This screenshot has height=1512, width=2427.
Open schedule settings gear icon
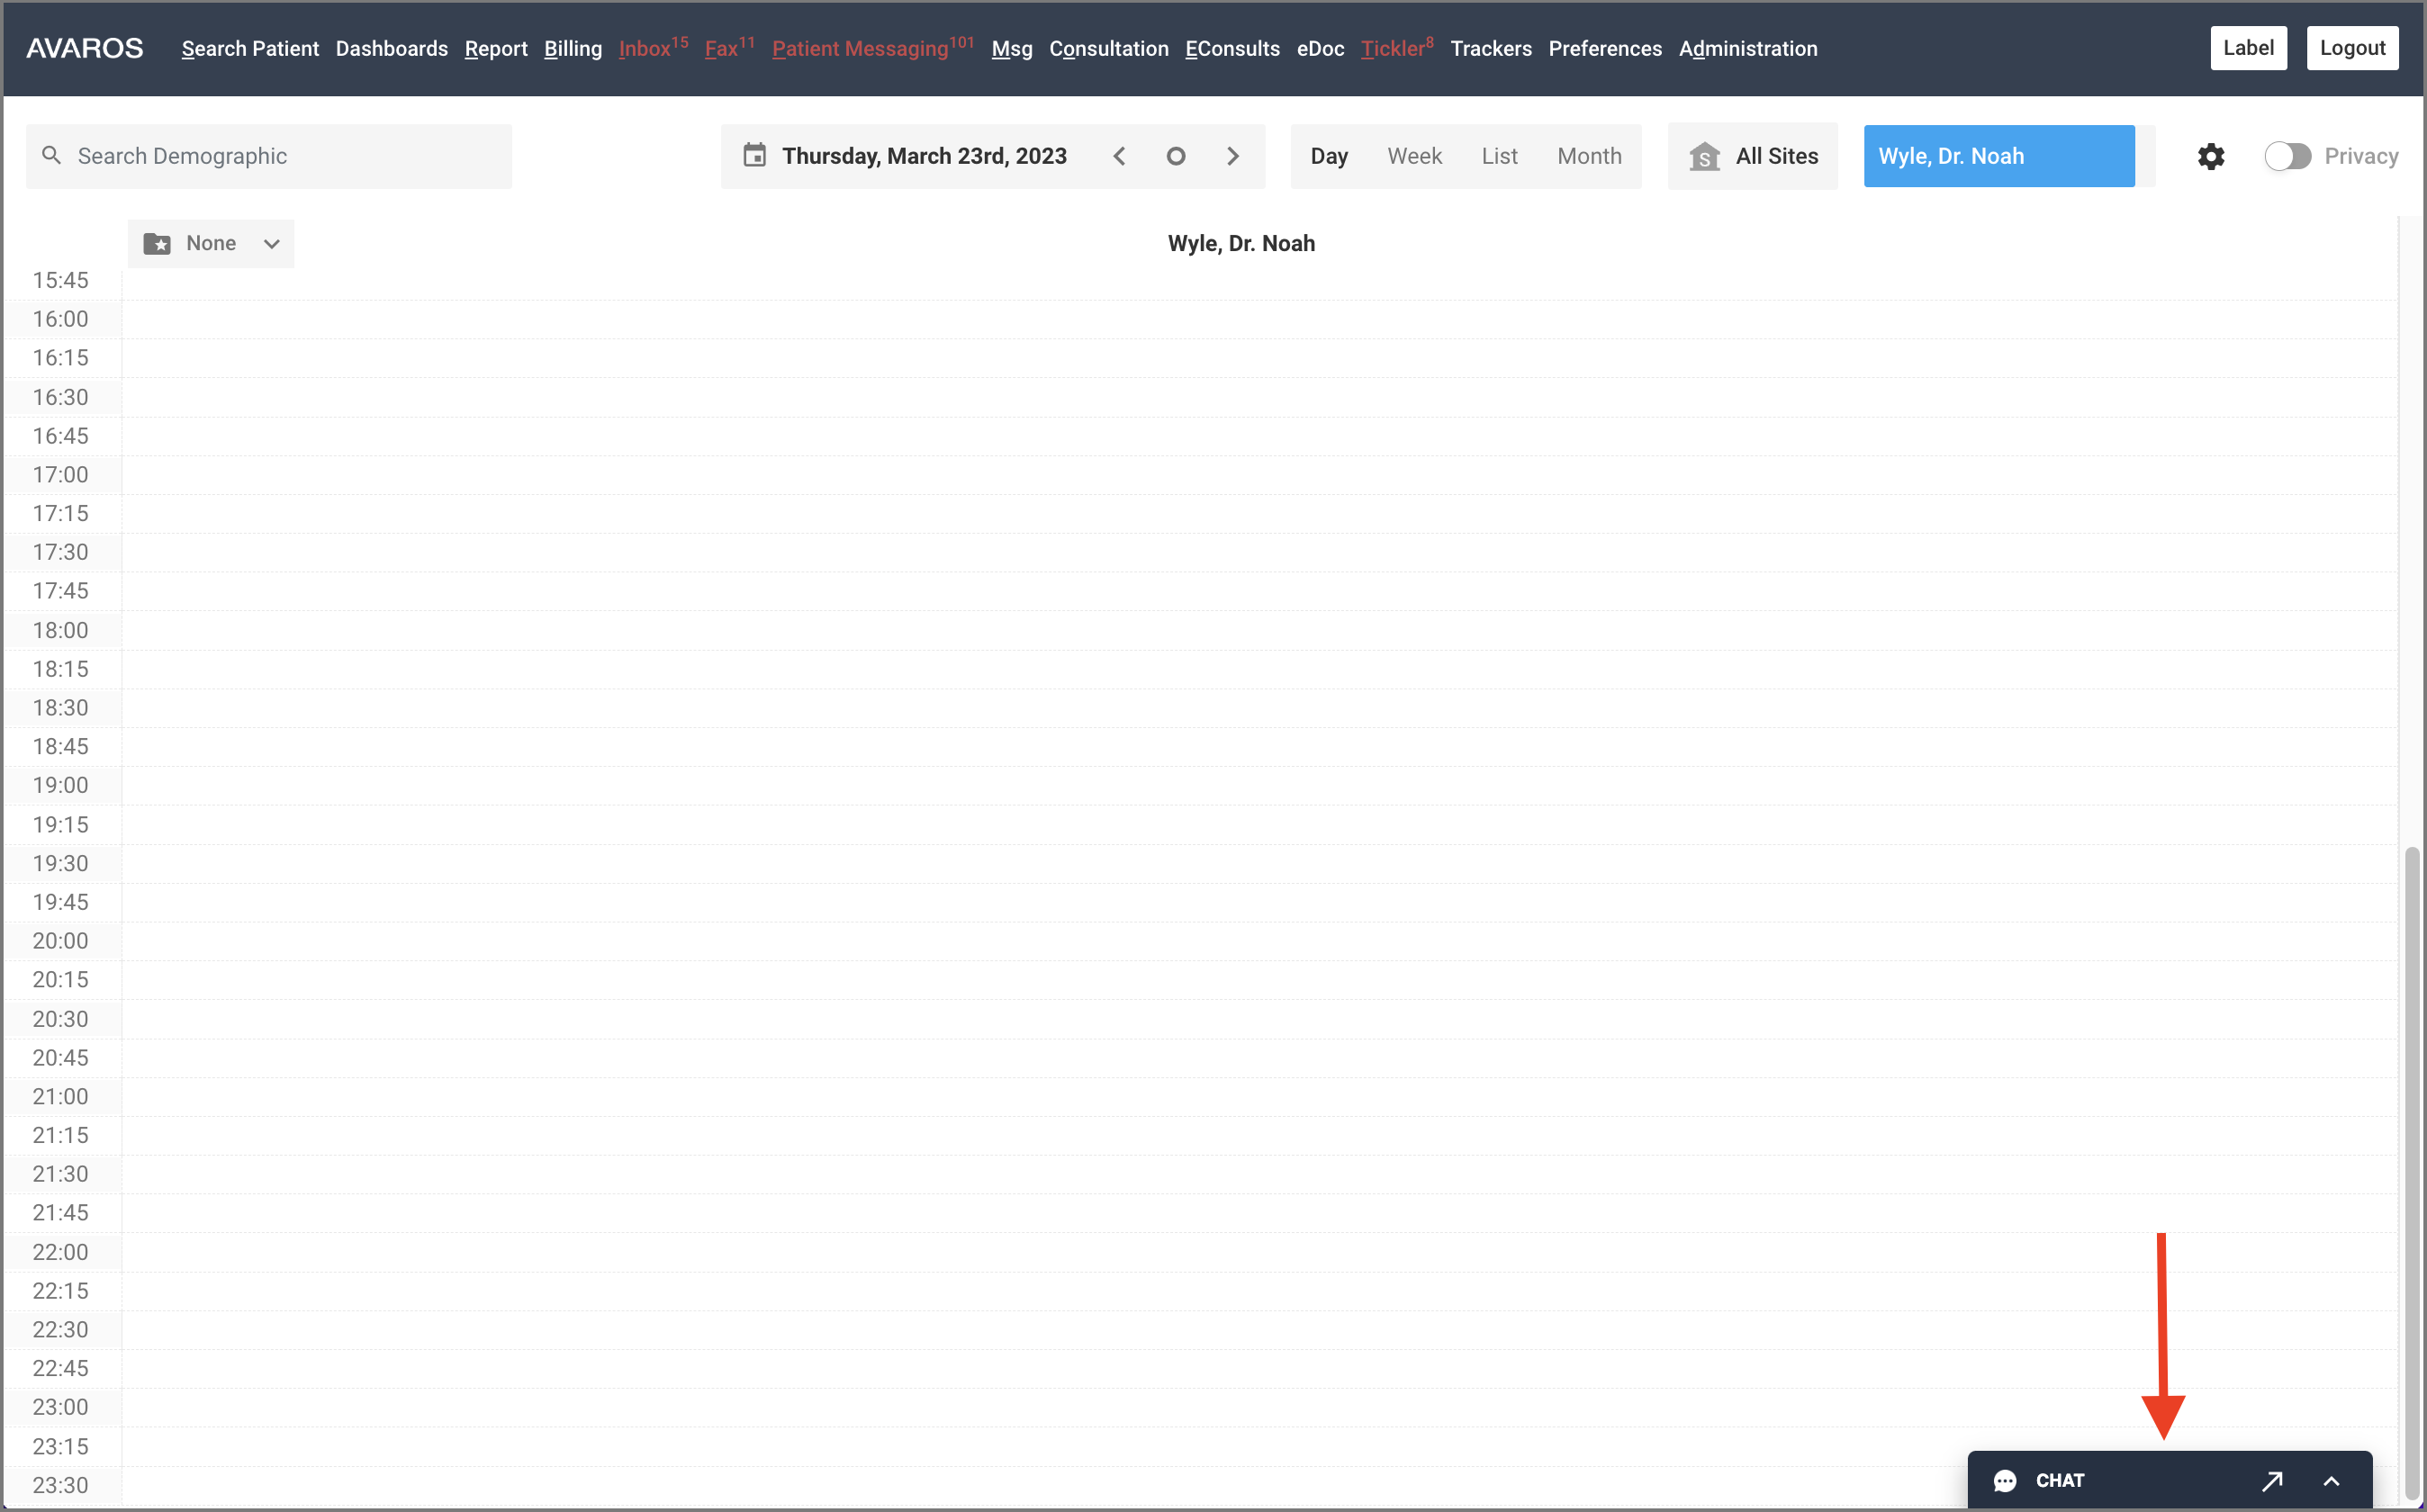(2211, 156)
